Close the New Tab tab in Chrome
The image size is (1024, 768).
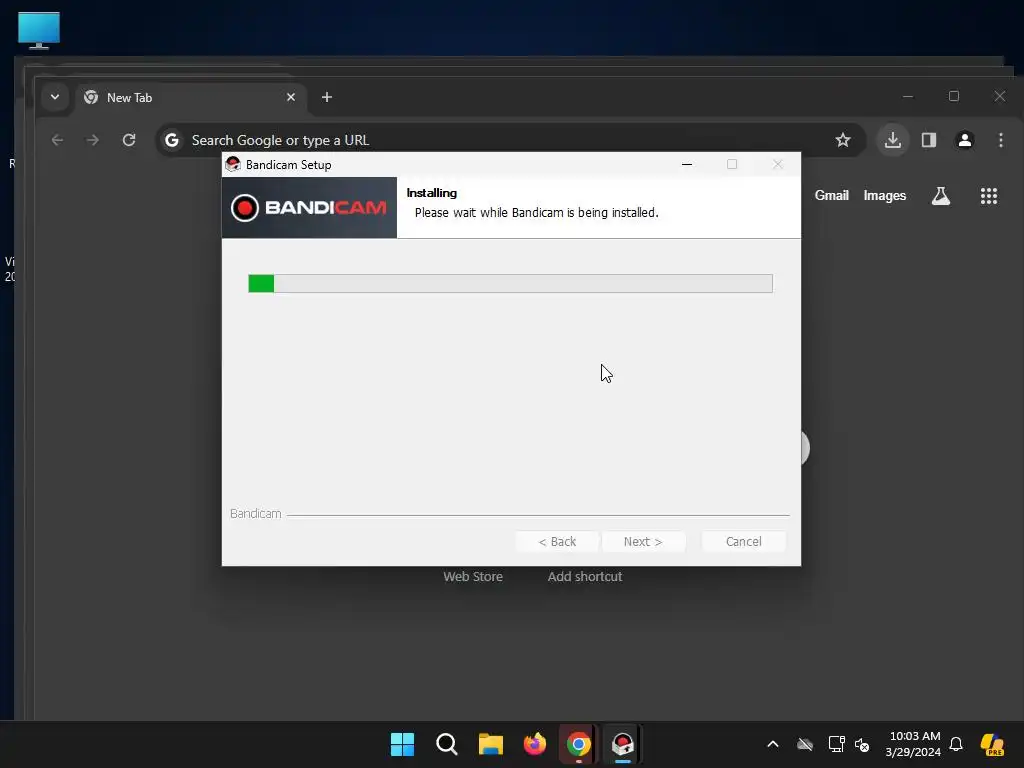point(291,97)
